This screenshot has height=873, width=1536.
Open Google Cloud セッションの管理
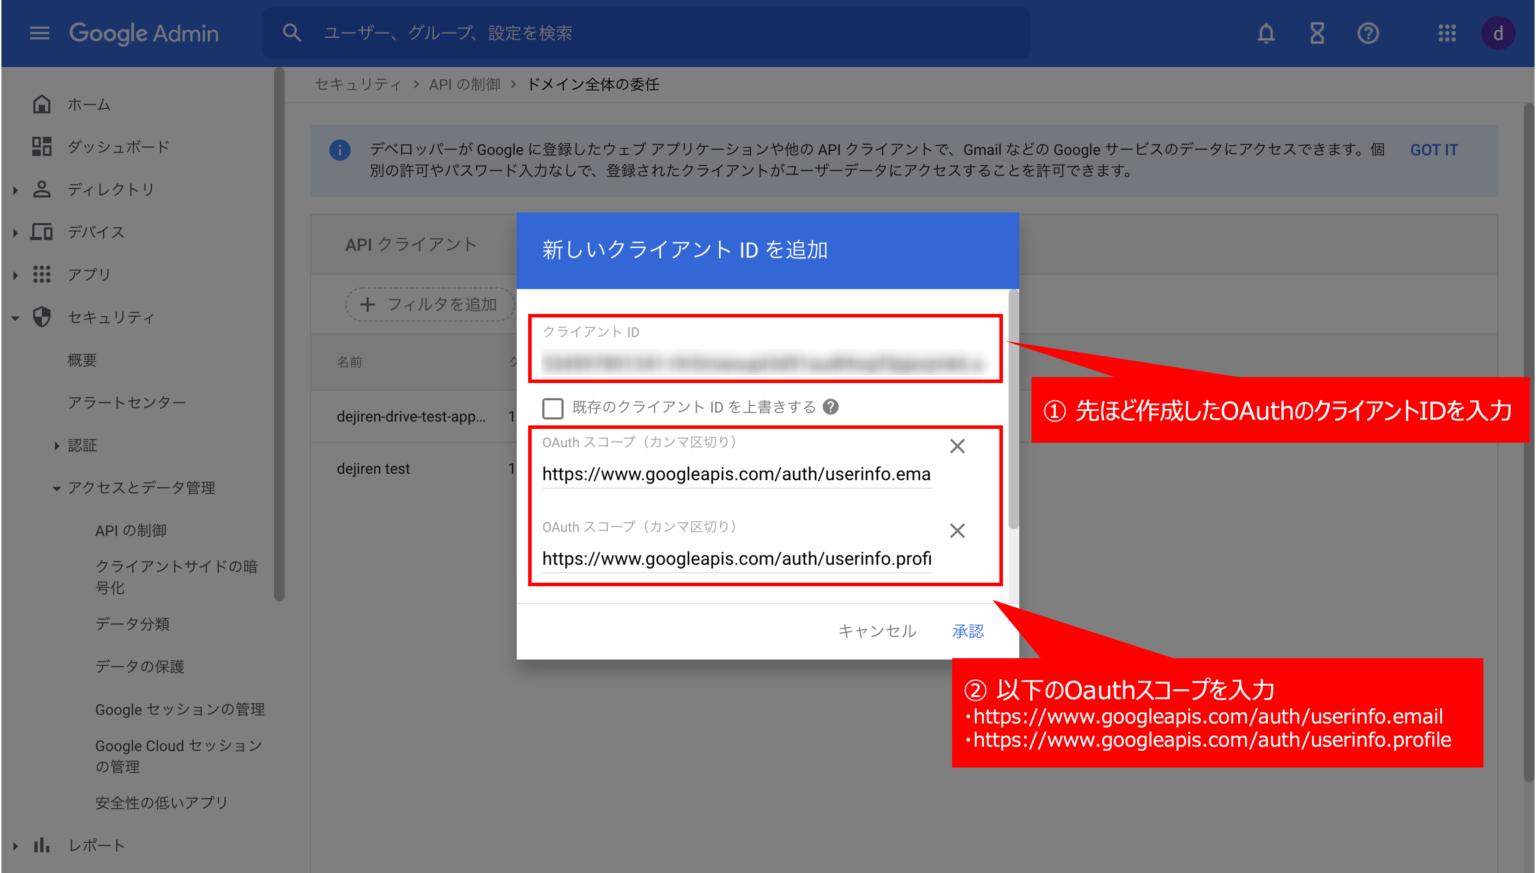178,756
